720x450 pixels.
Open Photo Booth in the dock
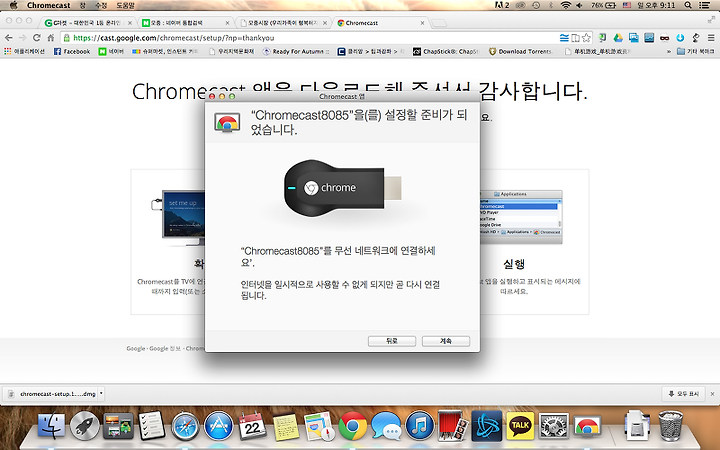(x=453, y=426)
